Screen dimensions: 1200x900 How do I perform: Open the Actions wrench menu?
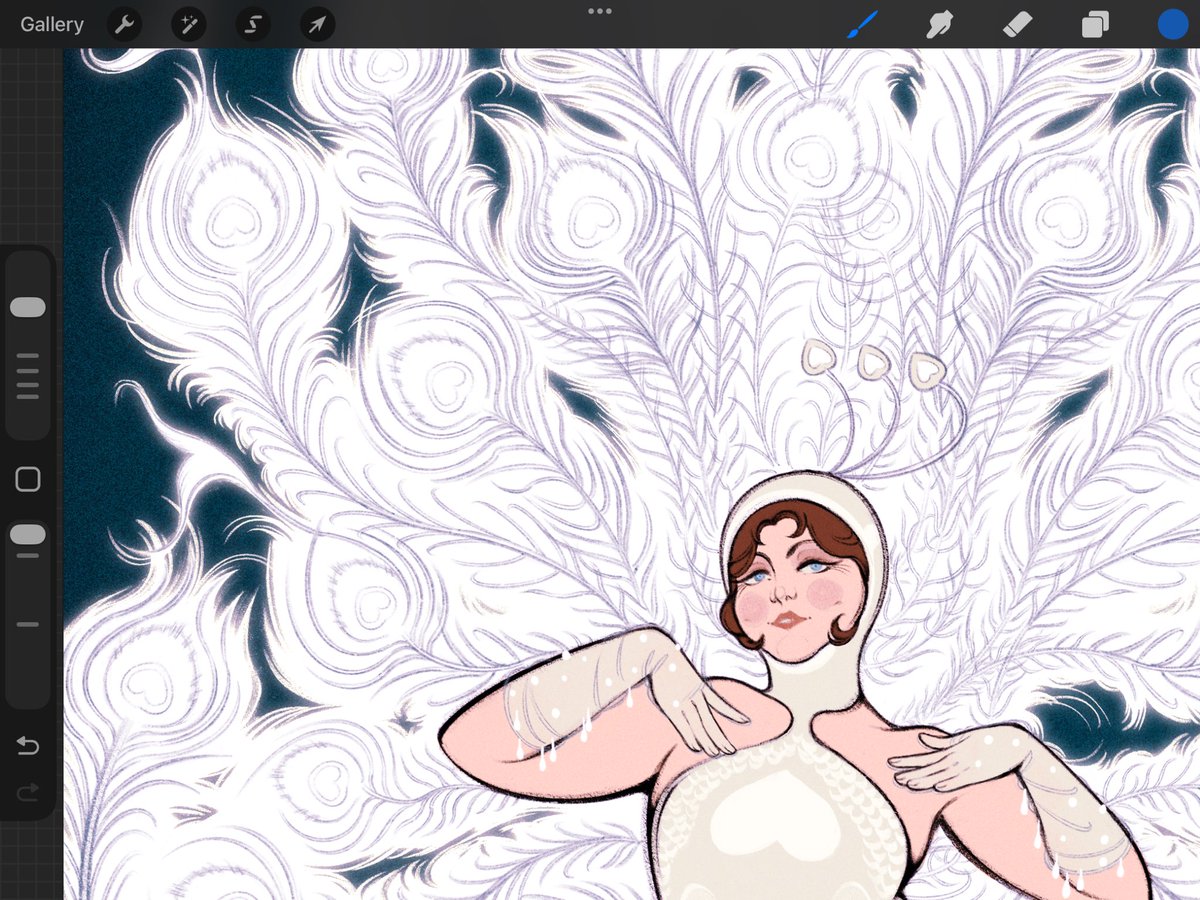point(124,24)
